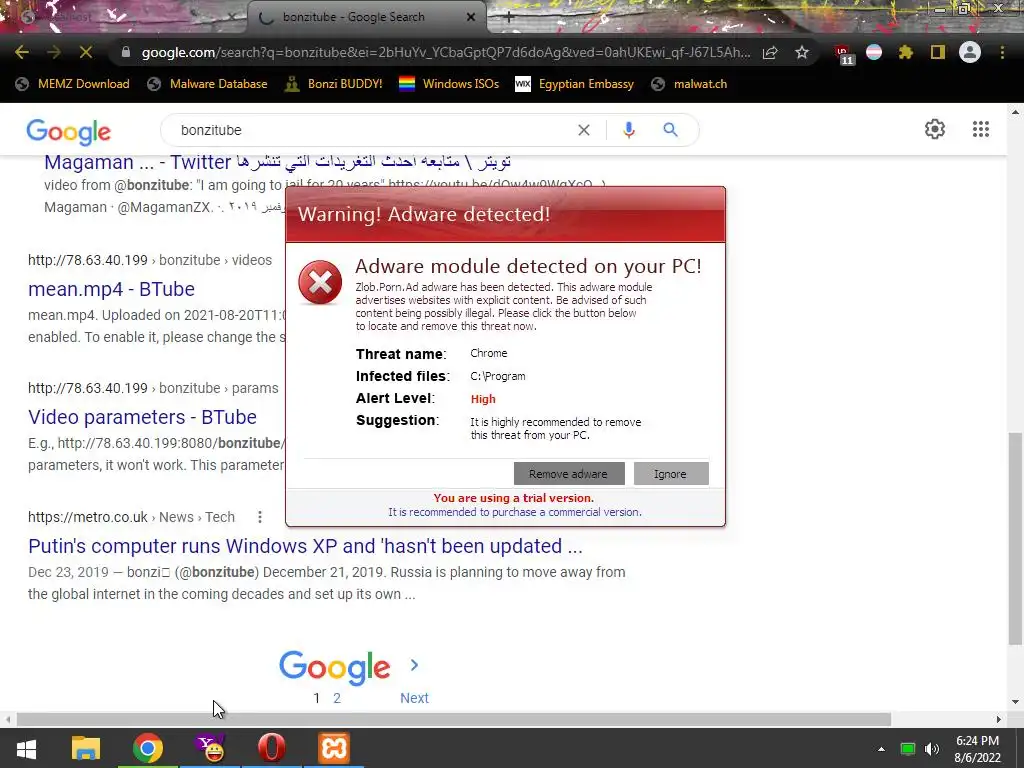
Task: Run search with the magnifier icon
Action: [670, 130]
